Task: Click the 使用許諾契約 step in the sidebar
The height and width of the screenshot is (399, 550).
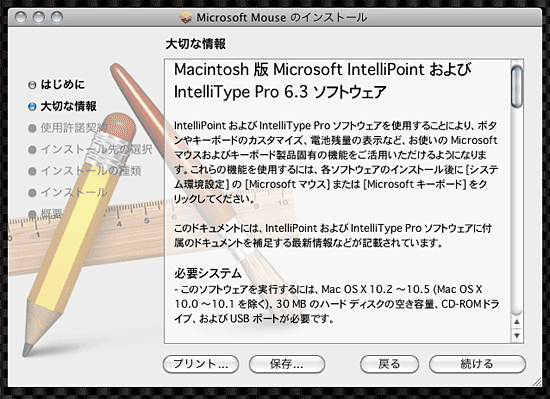Action: click(74, 128)
